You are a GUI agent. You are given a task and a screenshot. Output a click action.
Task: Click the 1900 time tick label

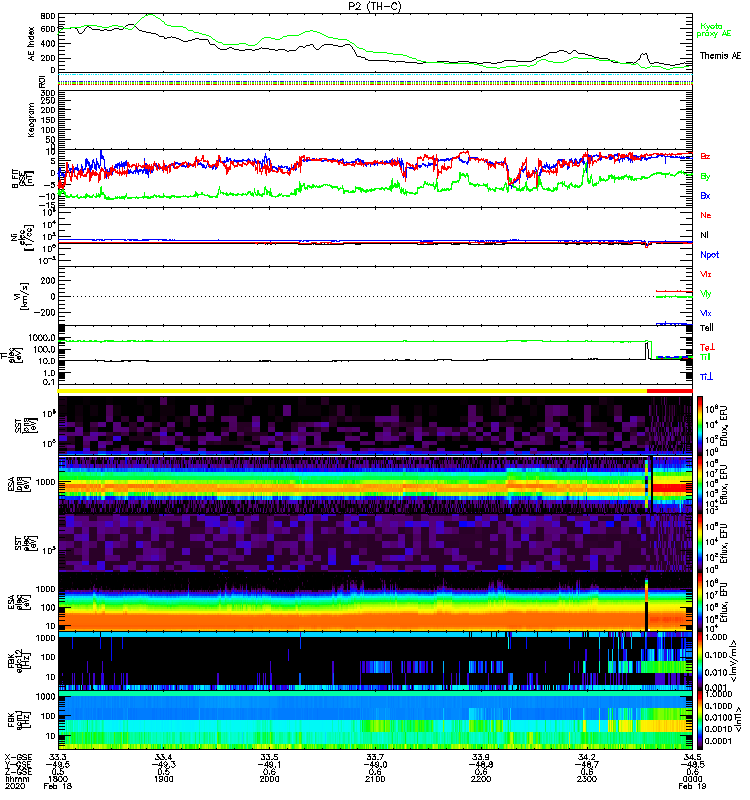click(x=163, y=779)
